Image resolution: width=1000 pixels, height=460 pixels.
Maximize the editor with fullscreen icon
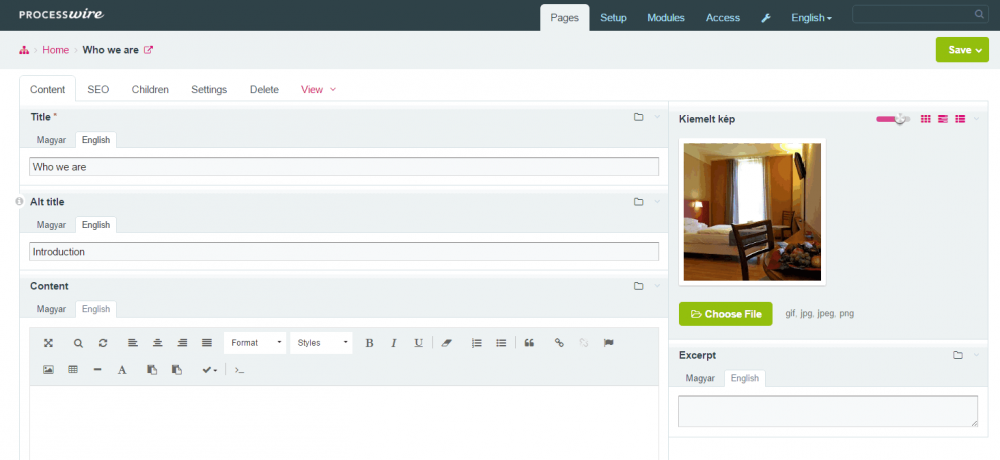click(x=48, y=343)
